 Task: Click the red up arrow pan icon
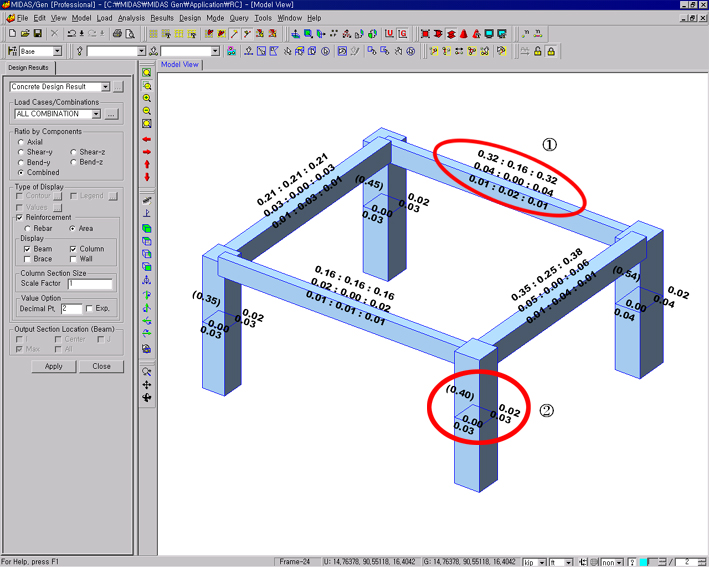tap(147, 164)
